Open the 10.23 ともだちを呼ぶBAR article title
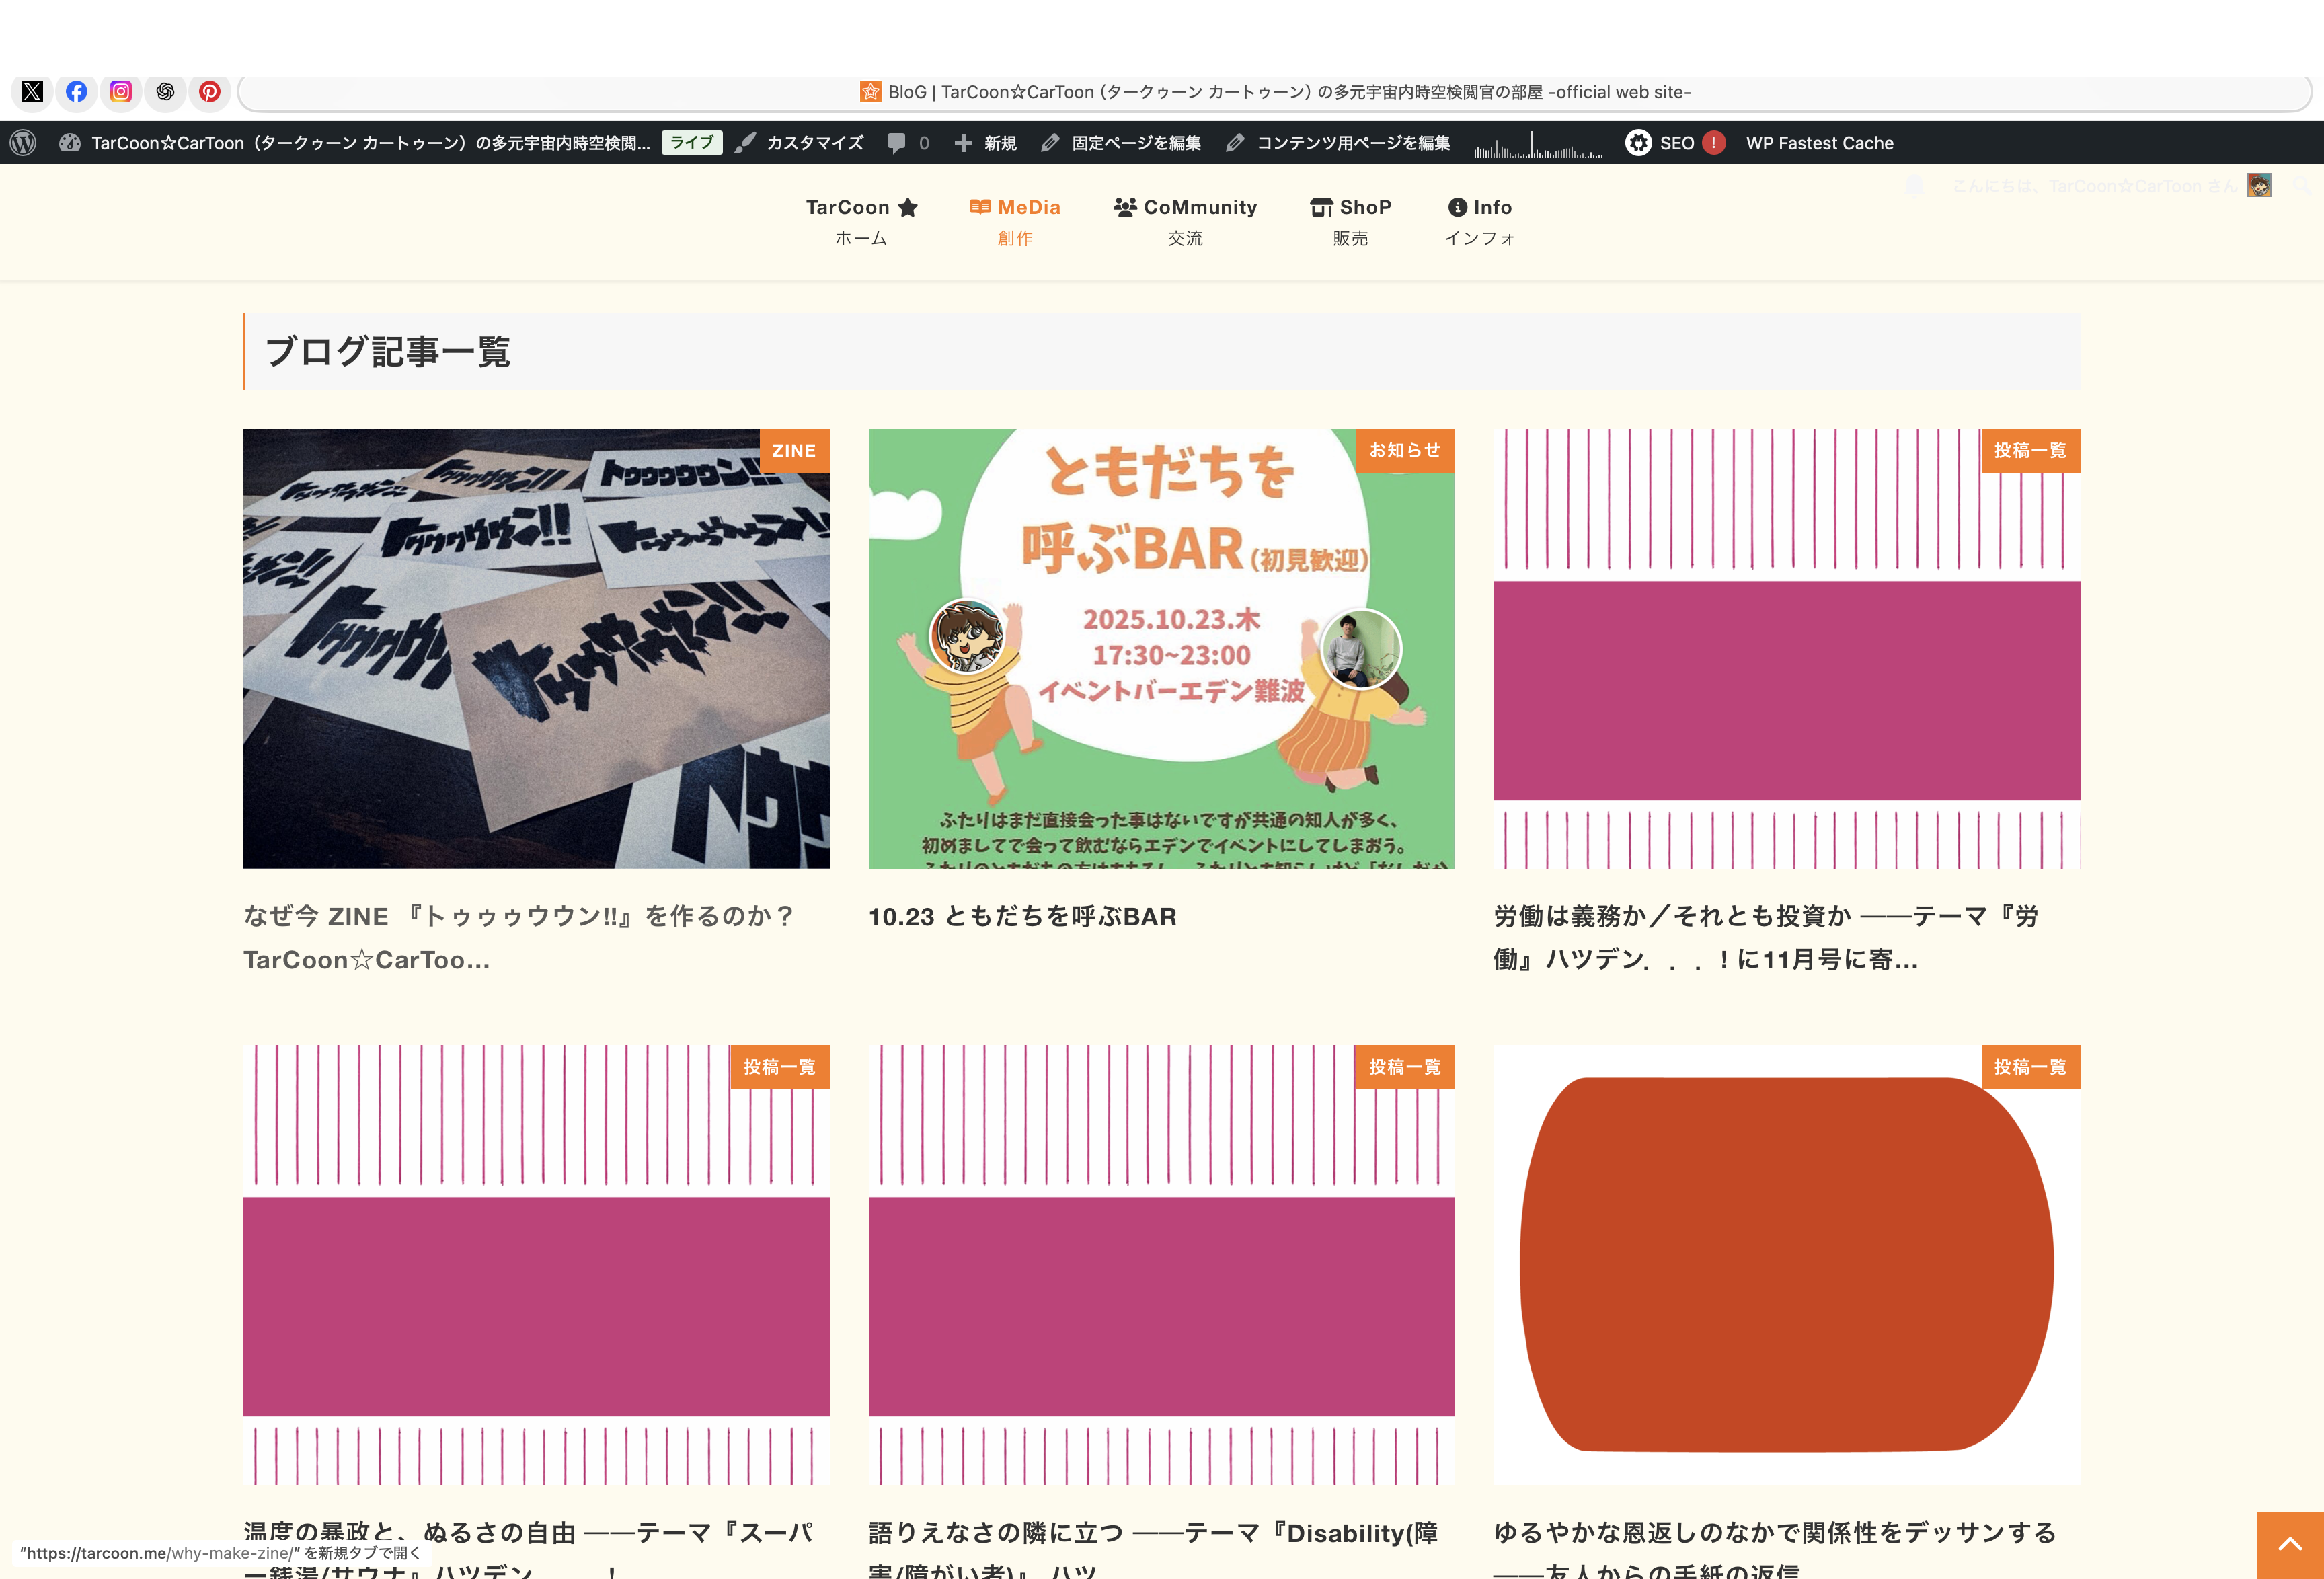 coord(1022,916)
